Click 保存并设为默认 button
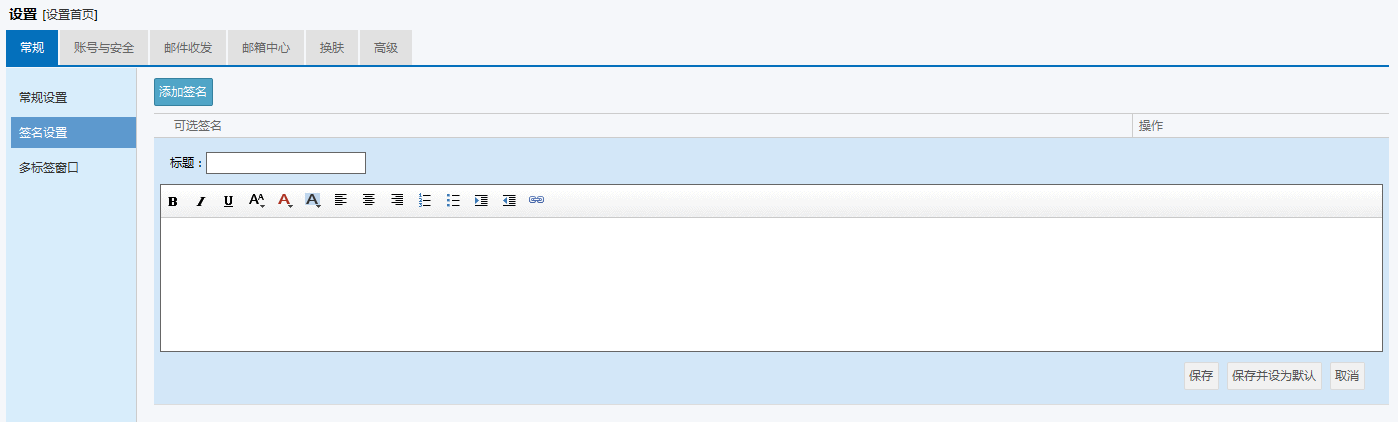This screenshot has width=1398, height=422. tap(1275, 376)
